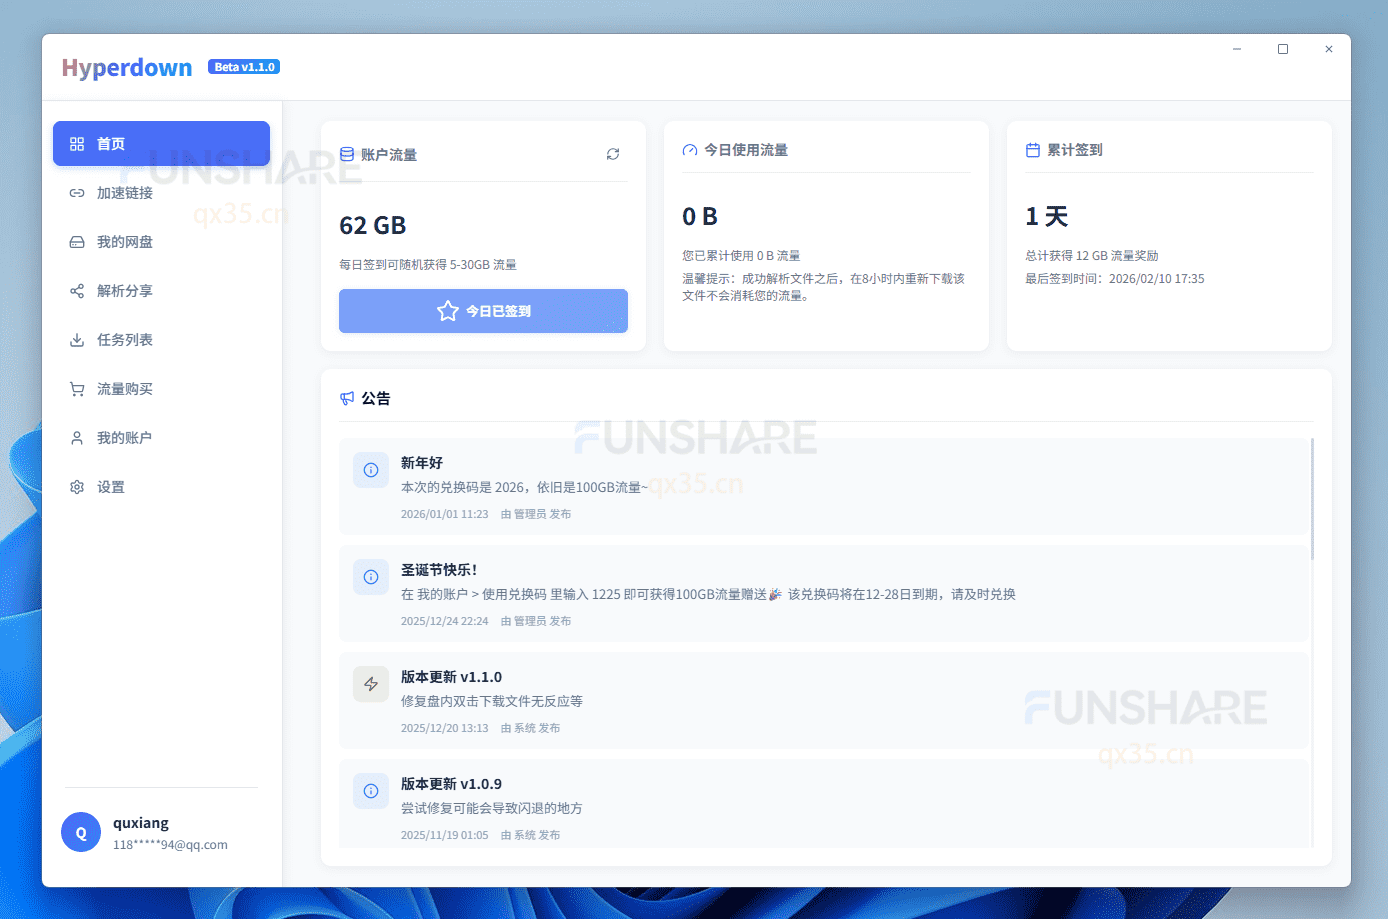Click the 0 B today usage value

click(700, 217)
